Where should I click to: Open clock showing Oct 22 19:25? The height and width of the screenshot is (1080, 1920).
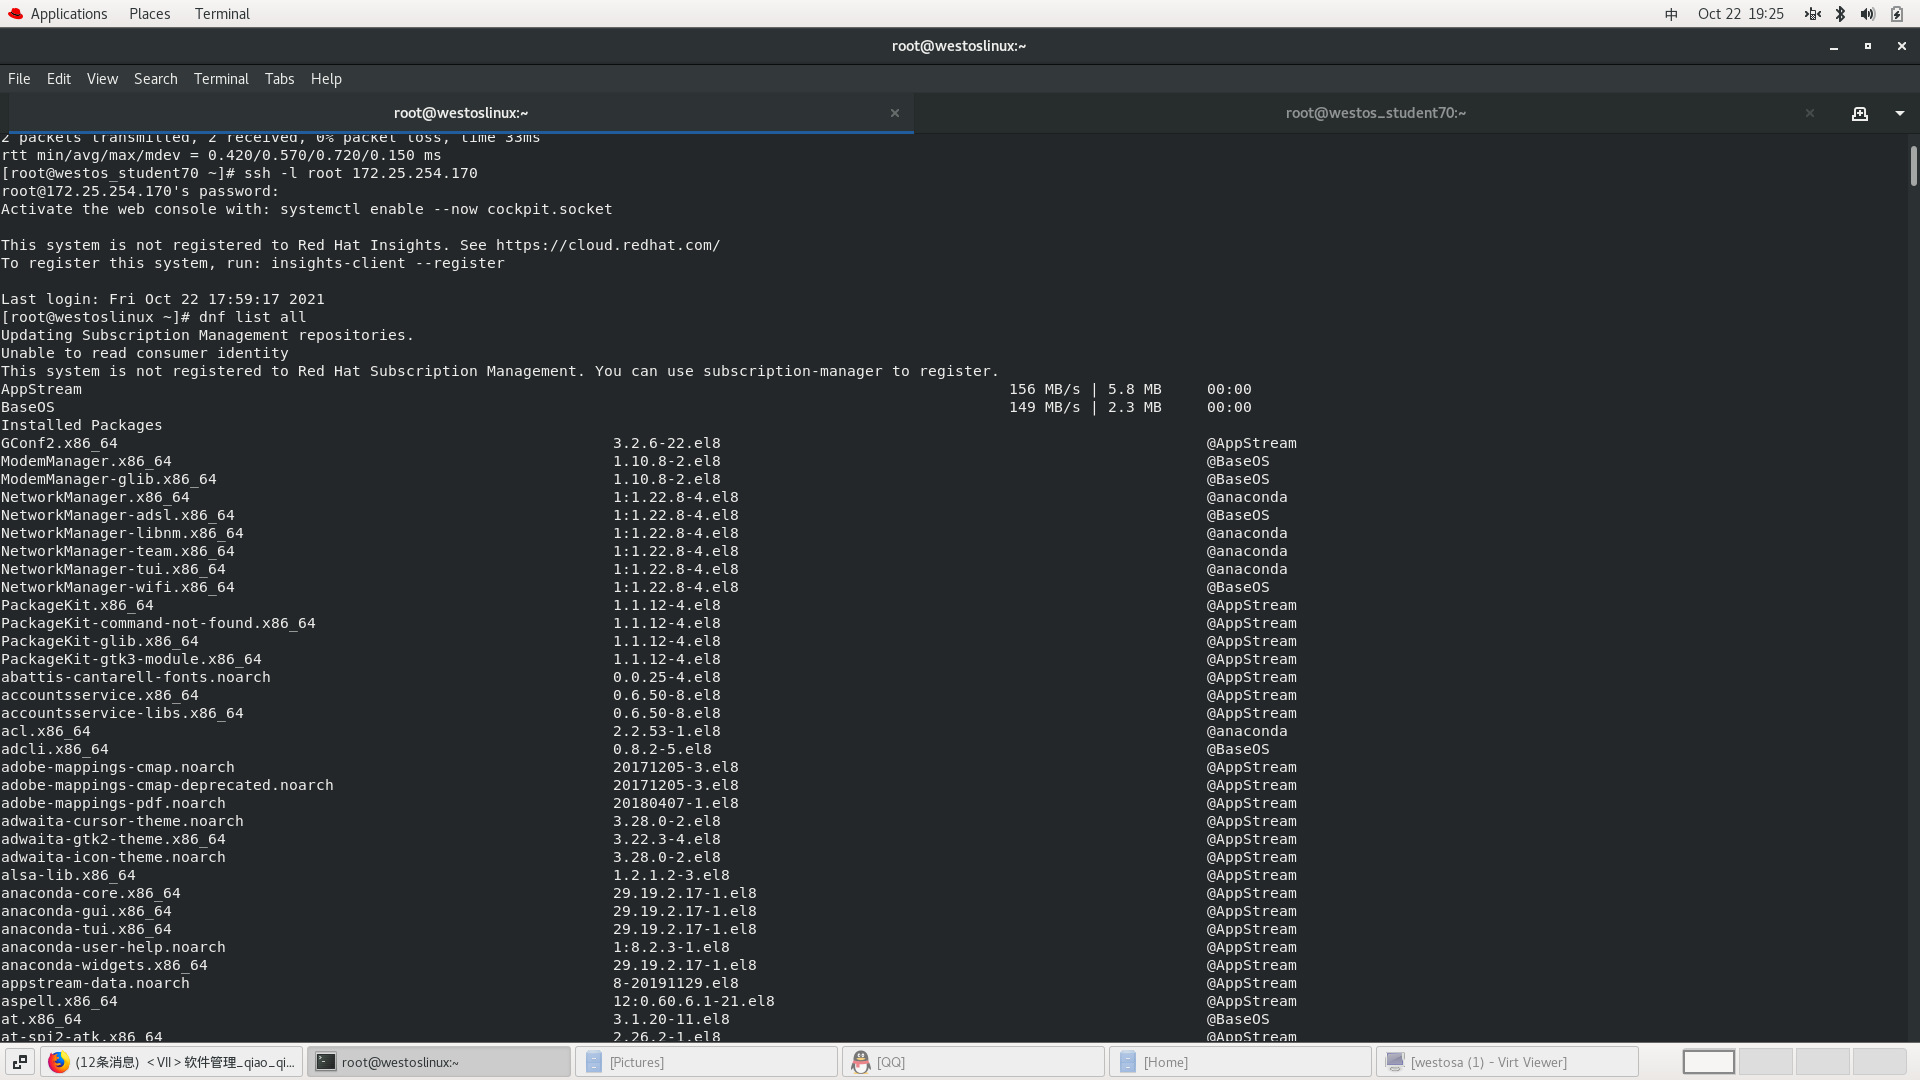pyautogui.click(x=1740, y=14)
